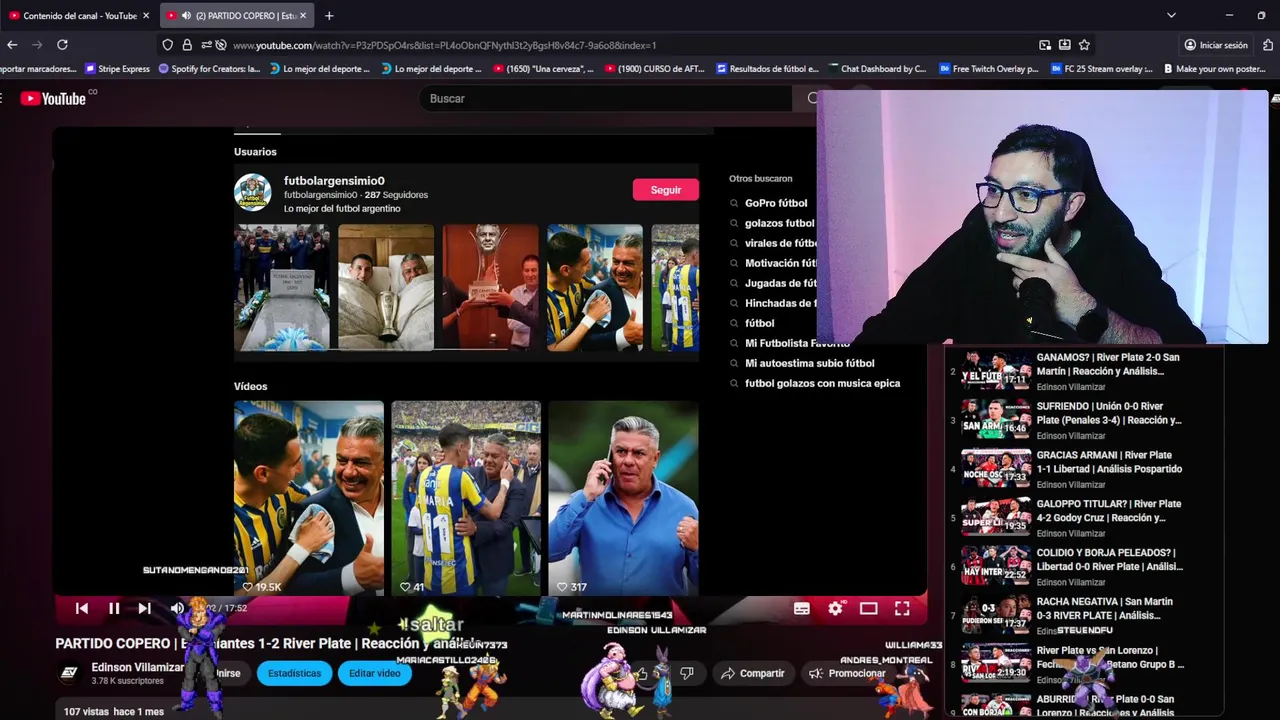The width and height of the screenshot is (1280, 720).
Task: Enter full screen mode on the player
Action: tap(902, 608)
